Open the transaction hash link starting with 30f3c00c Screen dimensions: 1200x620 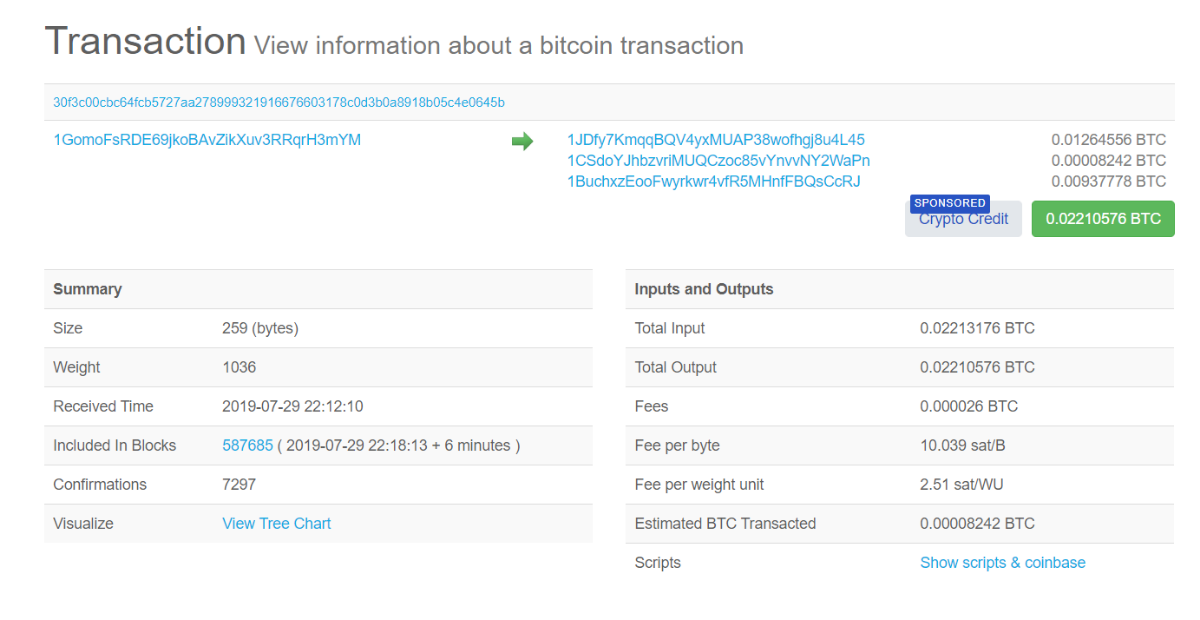coord(279,102)
